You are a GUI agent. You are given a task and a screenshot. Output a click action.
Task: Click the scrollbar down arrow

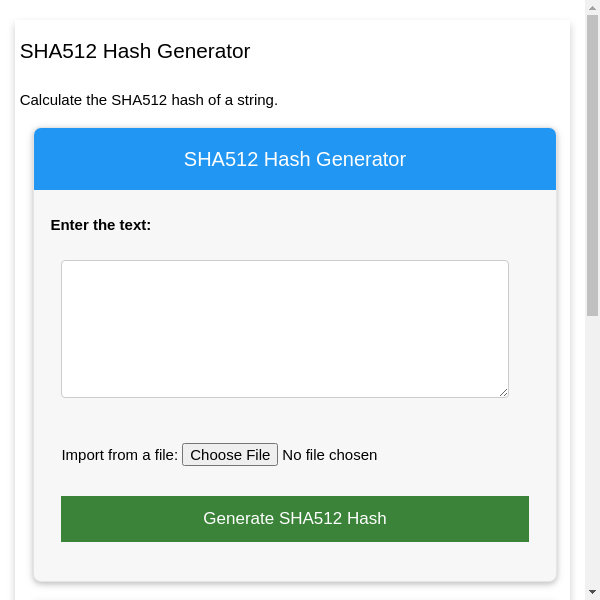(x=592, y=592)
